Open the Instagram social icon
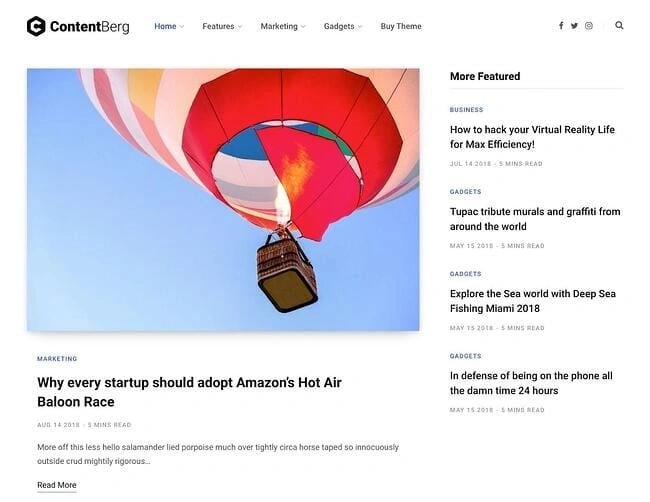The width and height of the screenshot is (650, 502). point(588,26)
